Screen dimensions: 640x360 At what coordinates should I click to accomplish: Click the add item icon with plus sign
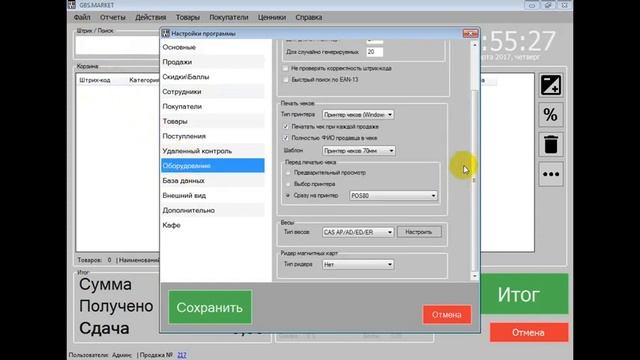551,85
